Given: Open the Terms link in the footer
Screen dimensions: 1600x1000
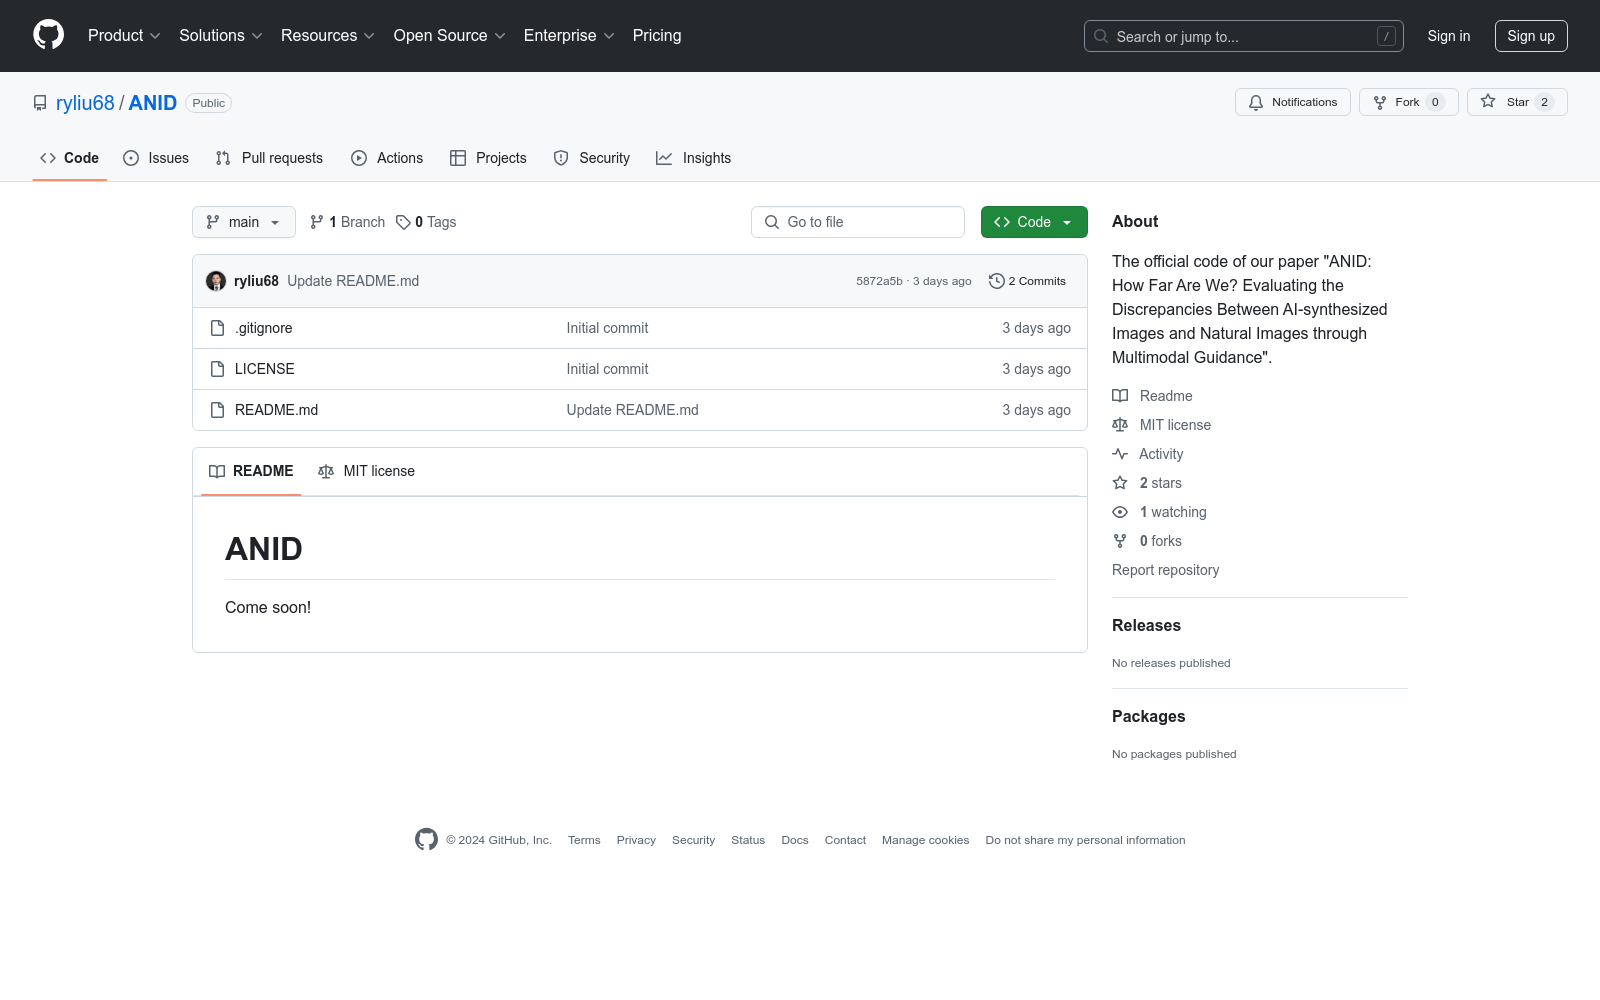Looking at the screenshot, I should (x=584, y=840).
